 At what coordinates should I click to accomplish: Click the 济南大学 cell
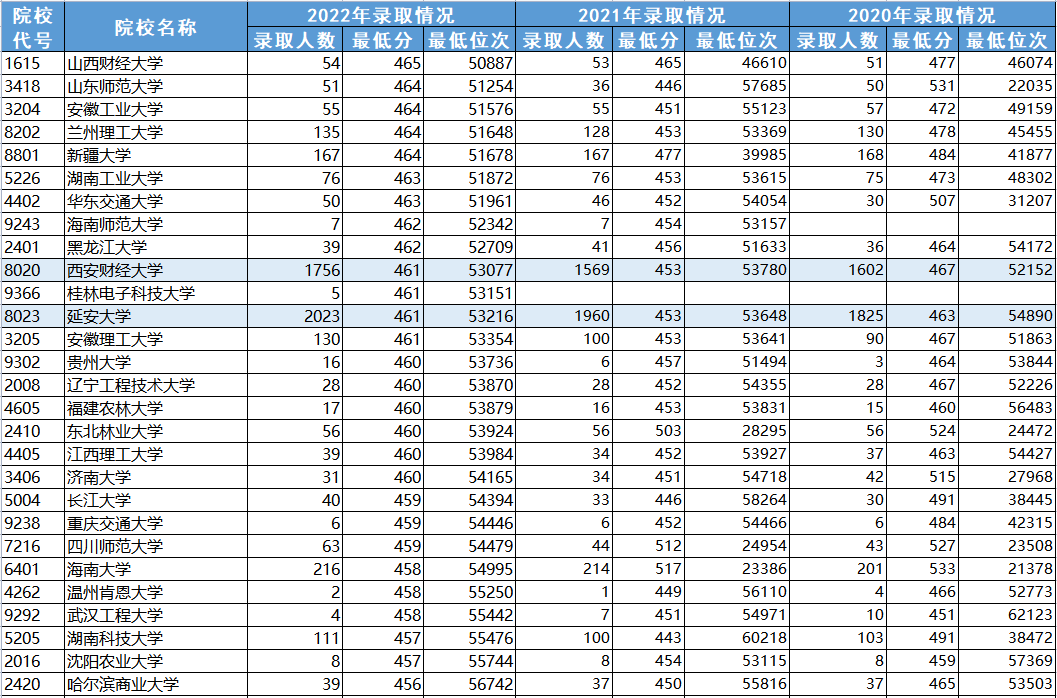click(156, 477)
